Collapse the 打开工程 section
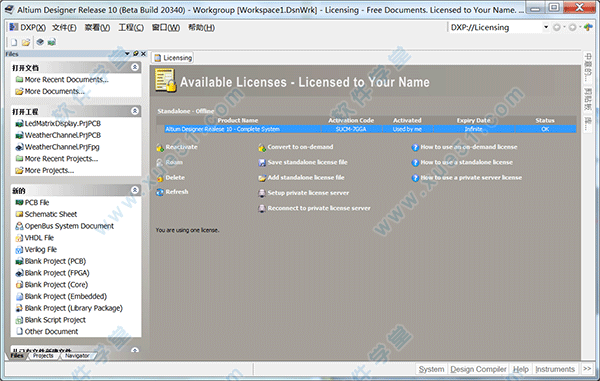The image size is (600, 381). (135, 111)
